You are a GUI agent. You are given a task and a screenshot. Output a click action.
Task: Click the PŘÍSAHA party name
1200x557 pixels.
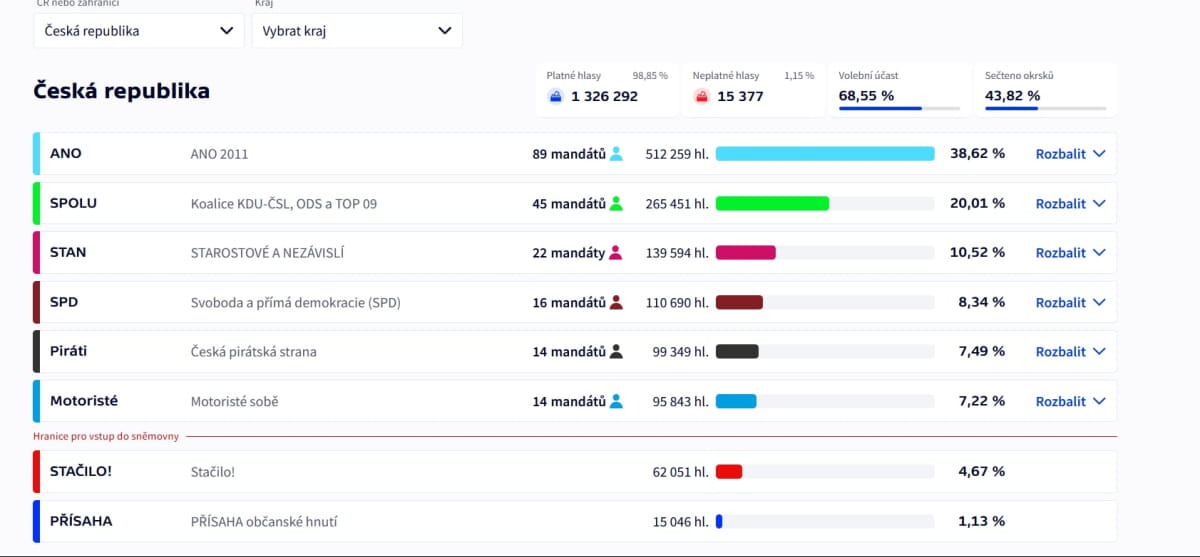tap(81, 521)
